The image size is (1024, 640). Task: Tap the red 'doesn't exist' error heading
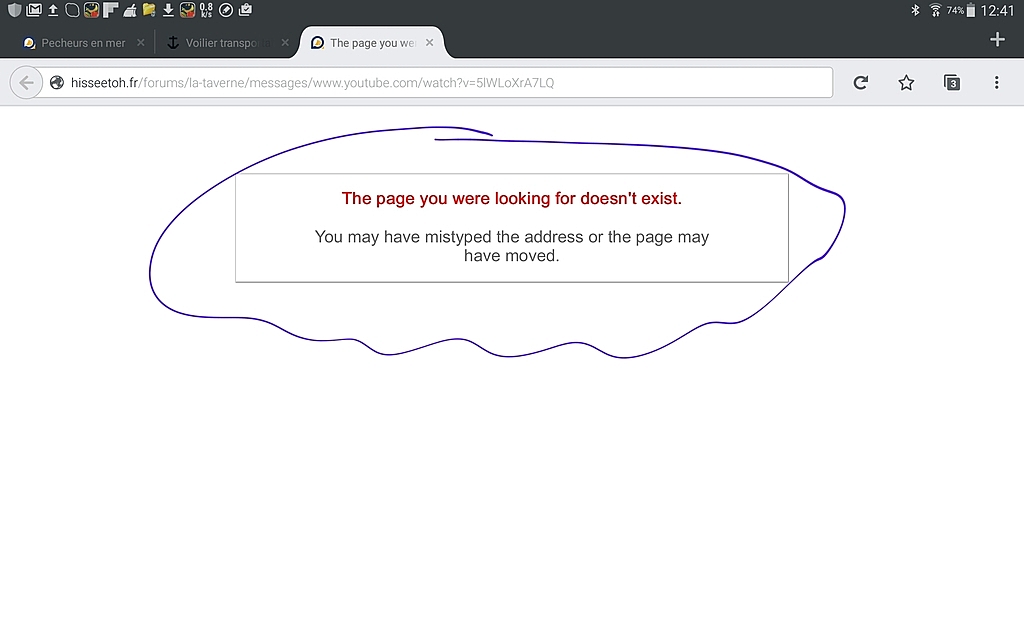pos(511,199)
